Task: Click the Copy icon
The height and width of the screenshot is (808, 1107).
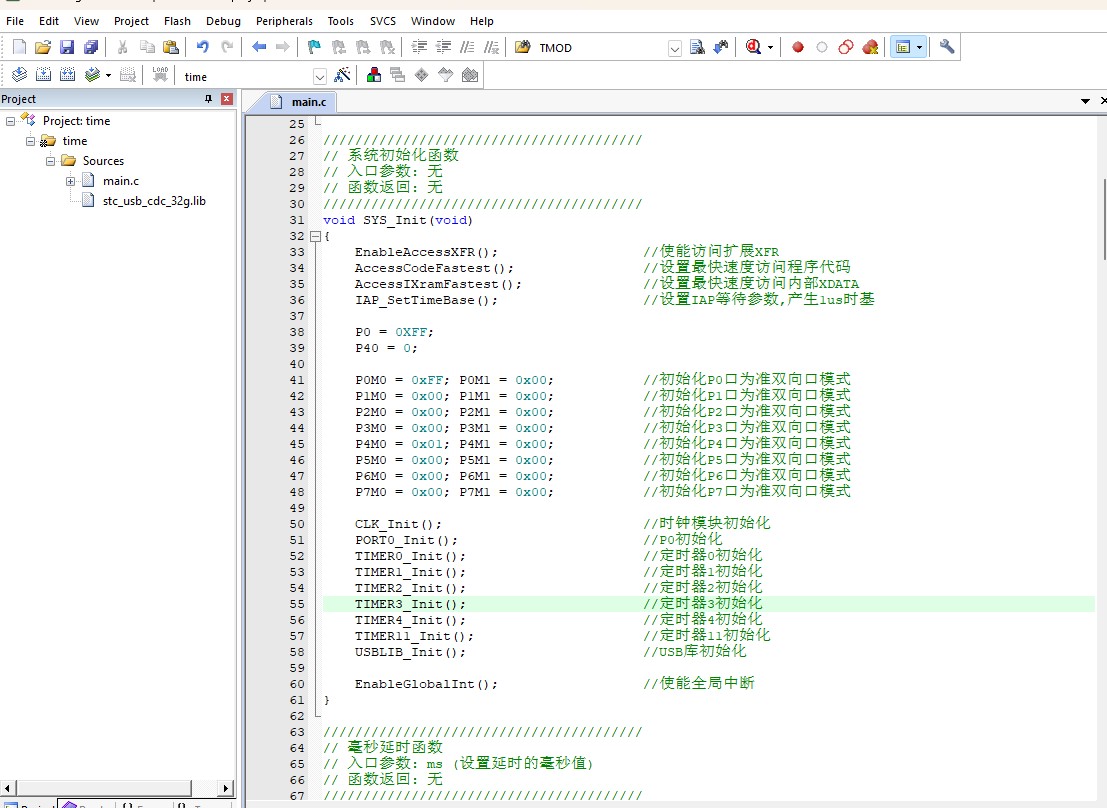Action: click(x=147, y=47)
